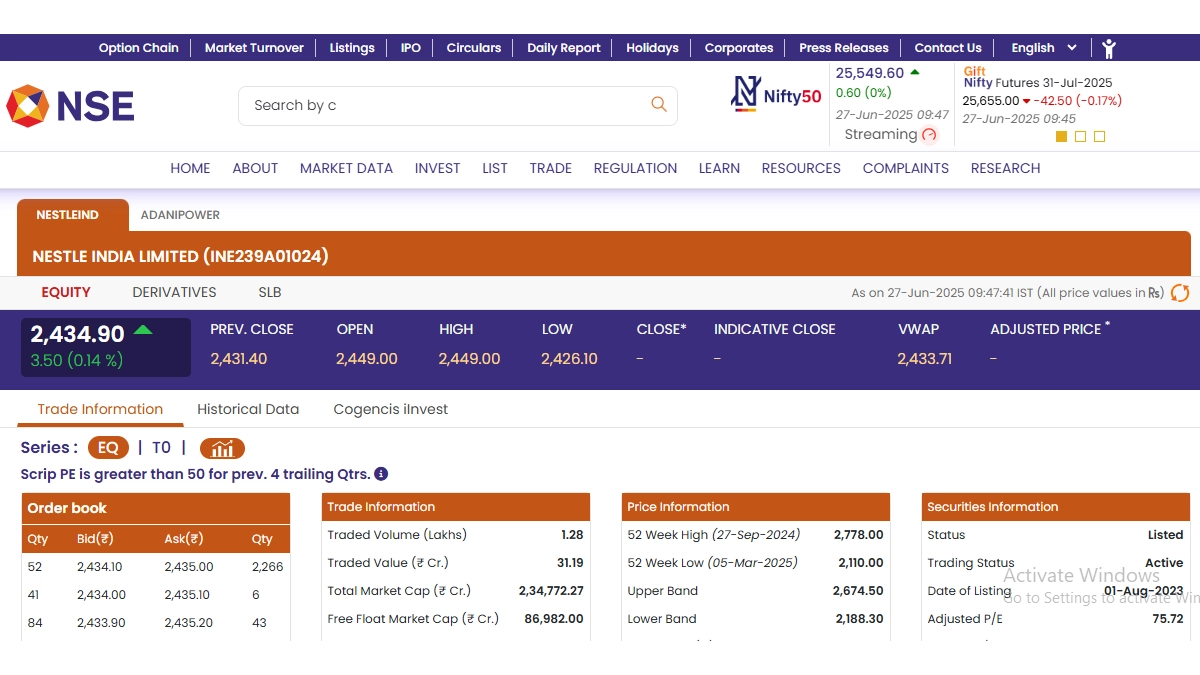This screenshot has width=1200, height=675.
Task: Select the EQ series pill
Action: (x=108, y=448)
